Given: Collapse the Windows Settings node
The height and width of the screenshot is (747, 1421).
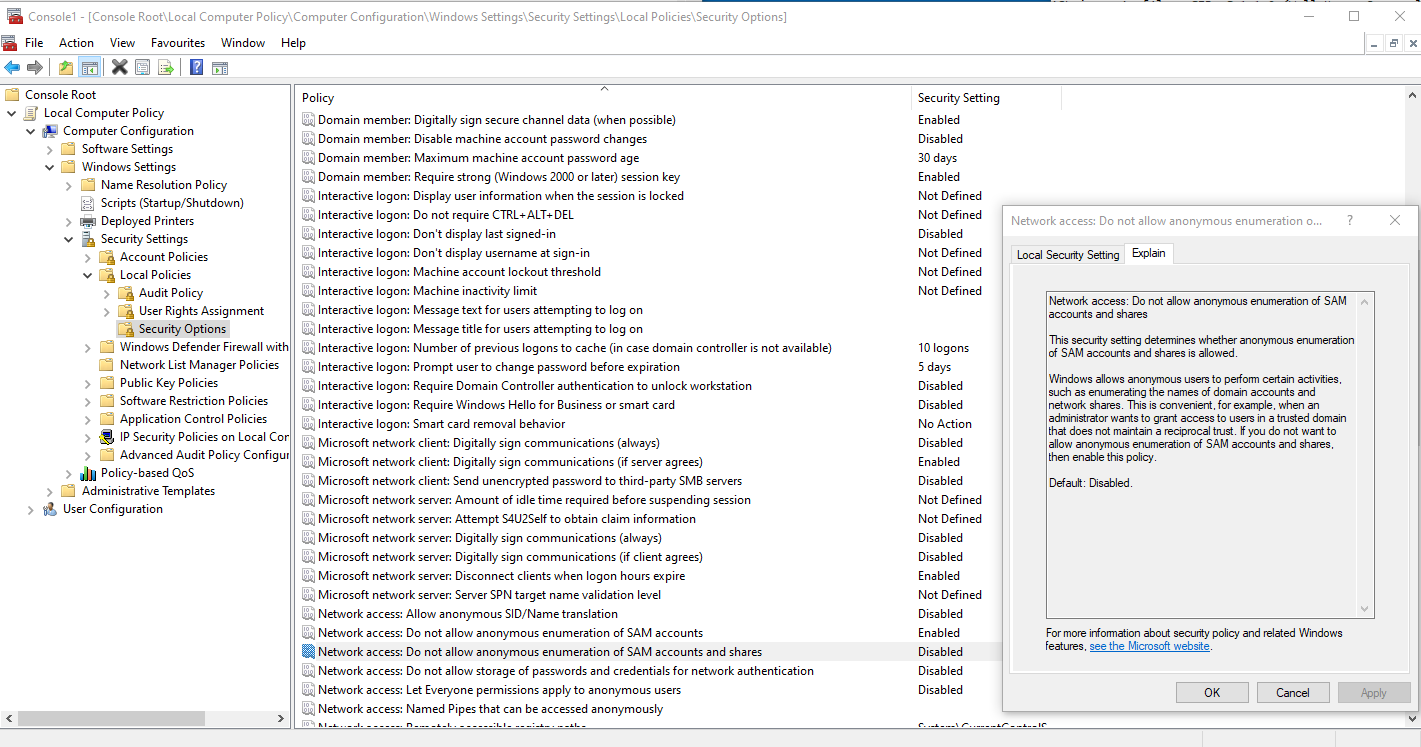Looking at the screenshot, I should [50, 167].
